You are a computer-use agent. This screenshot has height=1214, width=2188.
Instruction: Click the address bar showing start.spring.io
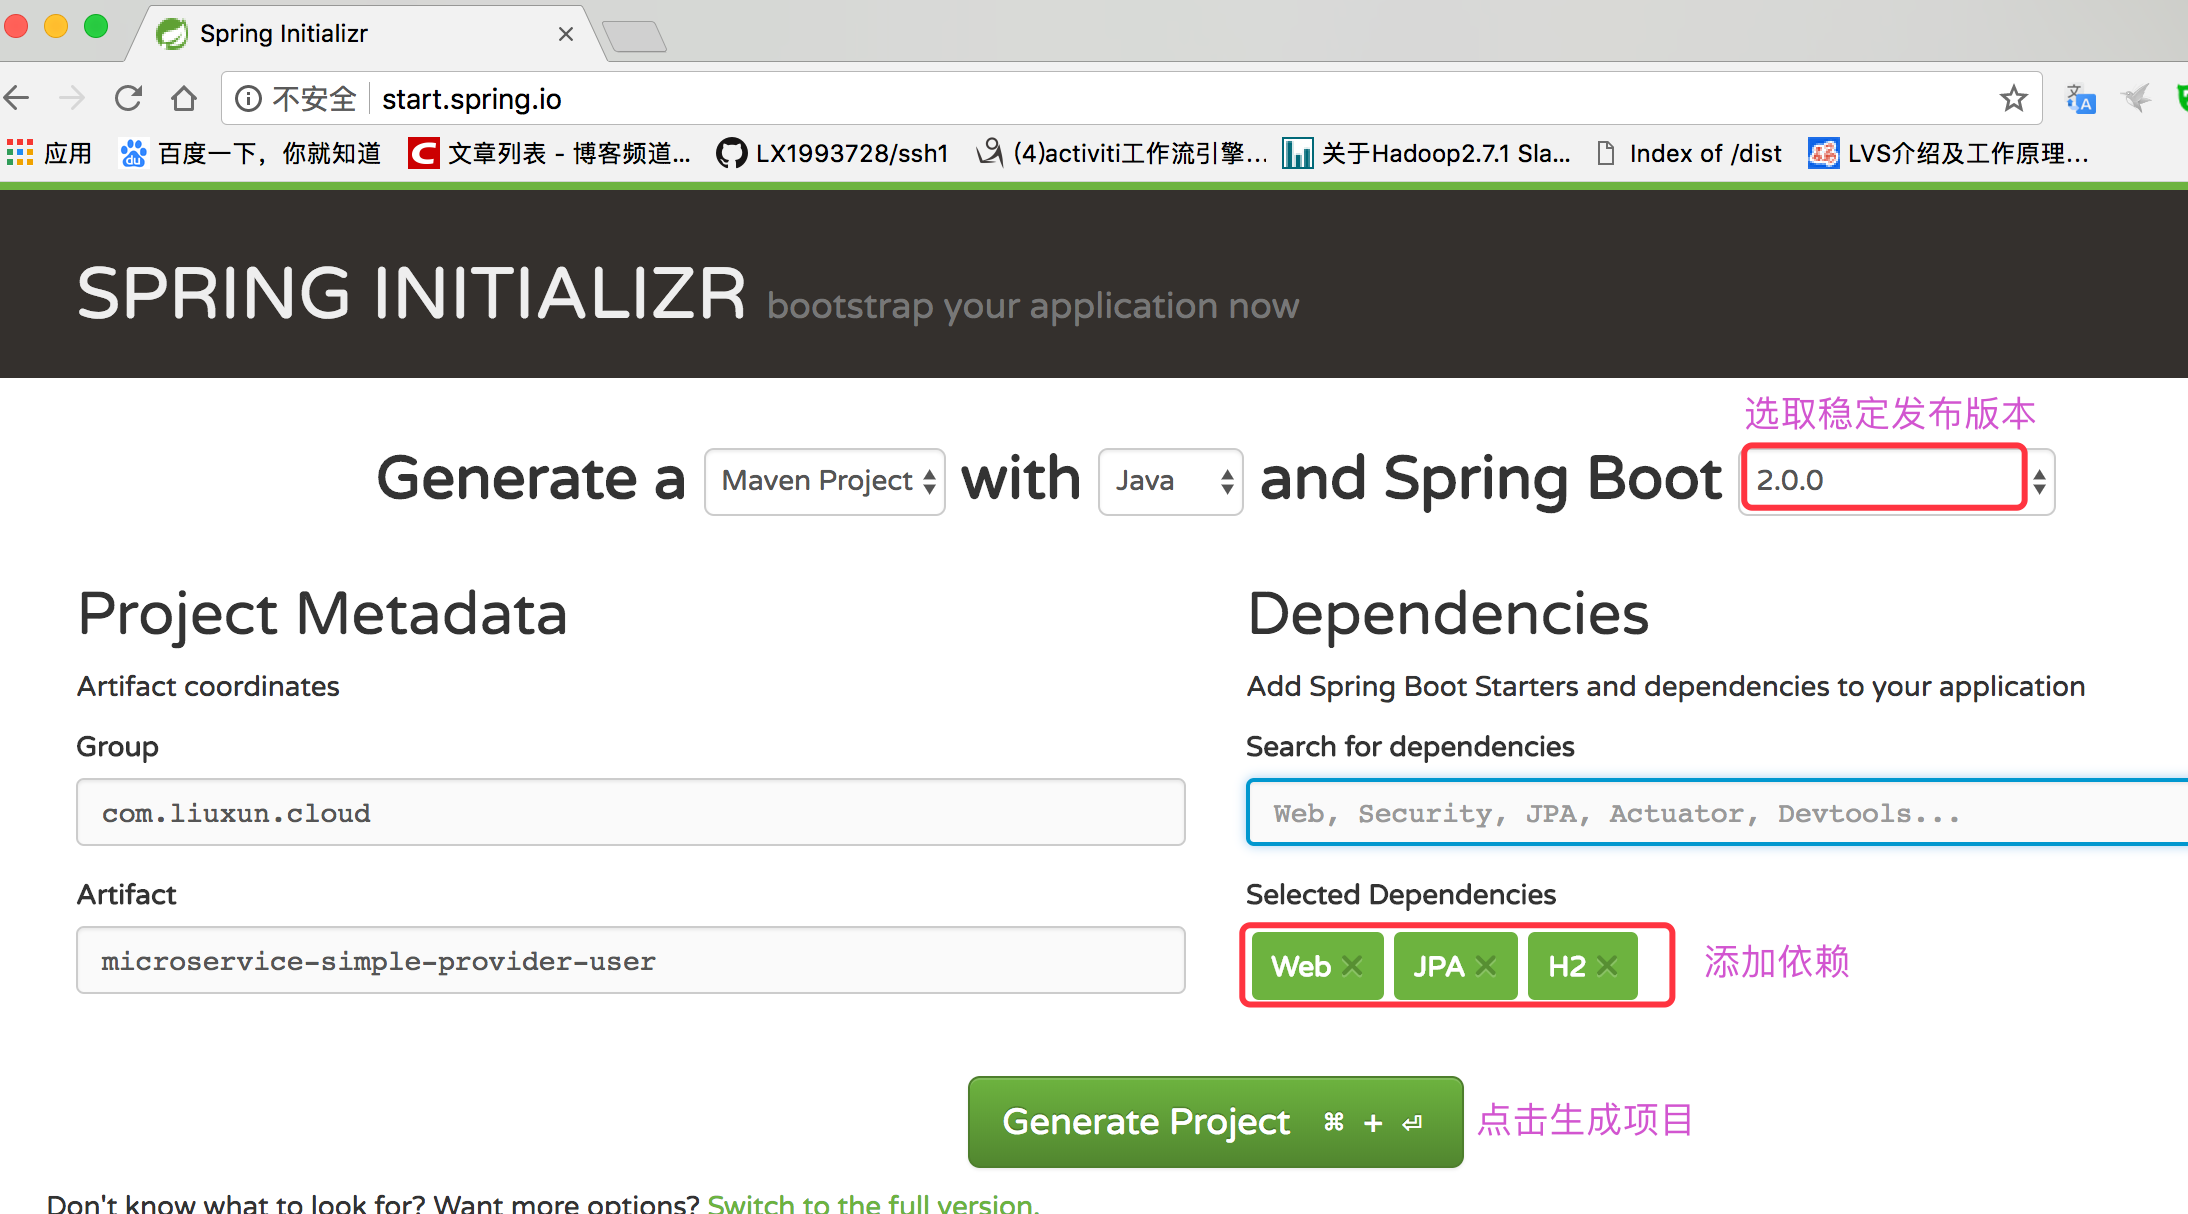tap(1130, 98)
